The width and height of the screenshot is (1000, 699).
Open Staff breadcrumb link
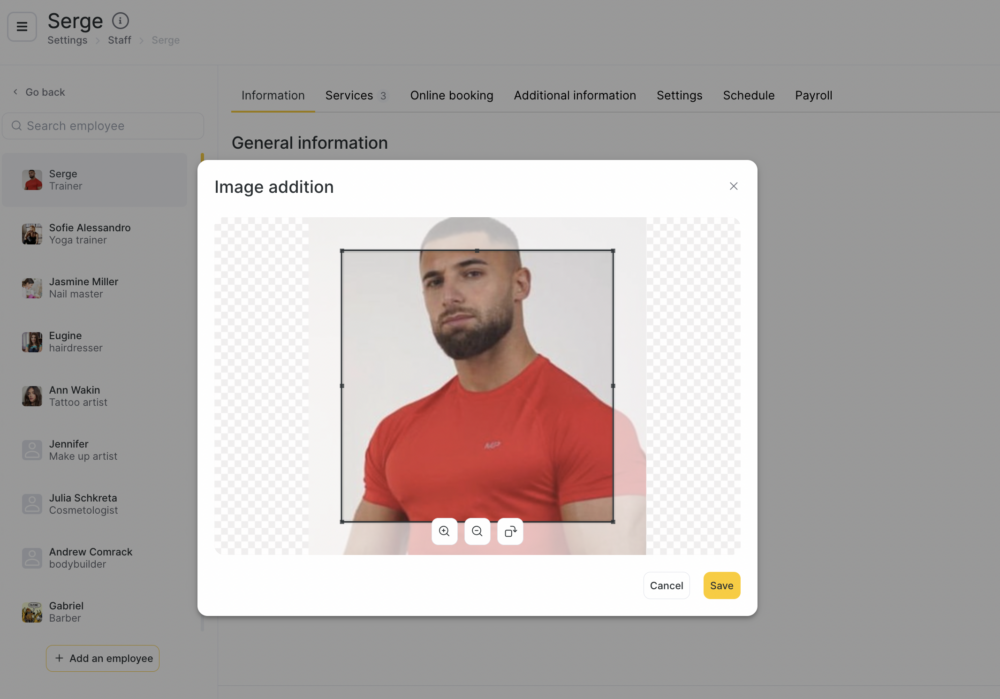pyautogui.click(x=119, y=40)
